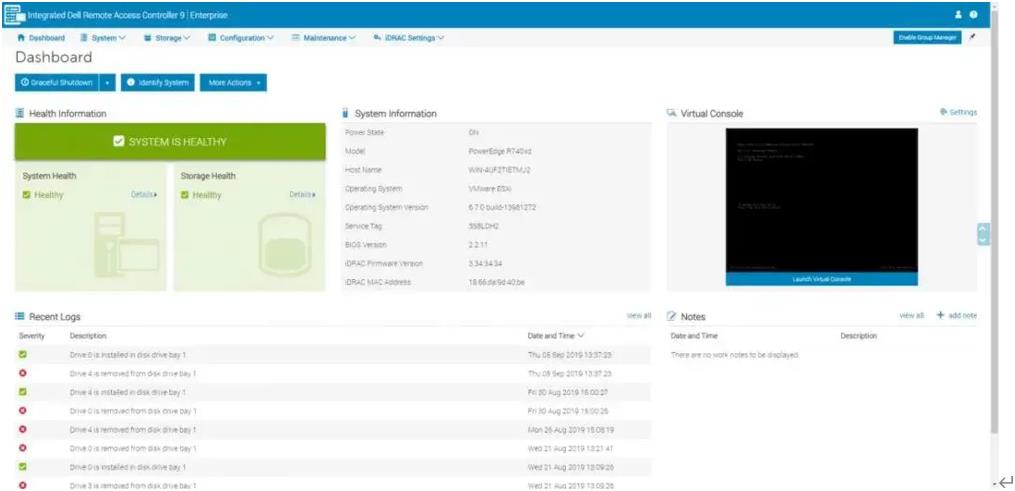Click the Virtual Console section icon
This screenshot has width=1015, height=491.
coord(671,113)
